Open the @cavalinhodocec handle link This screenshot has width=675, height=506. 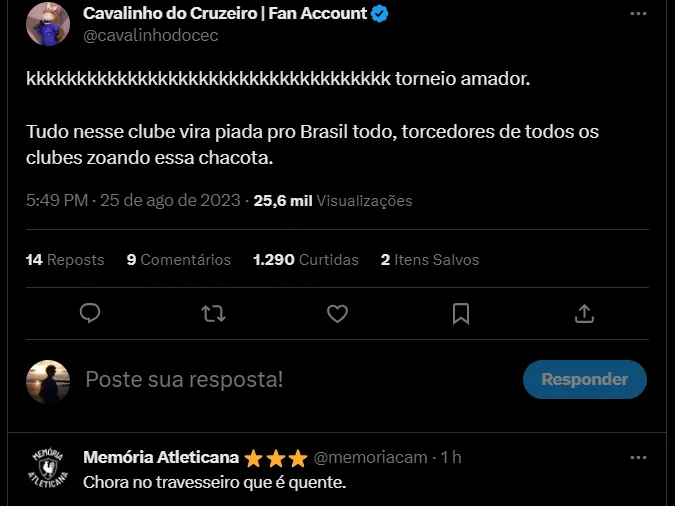coord(150,36)
